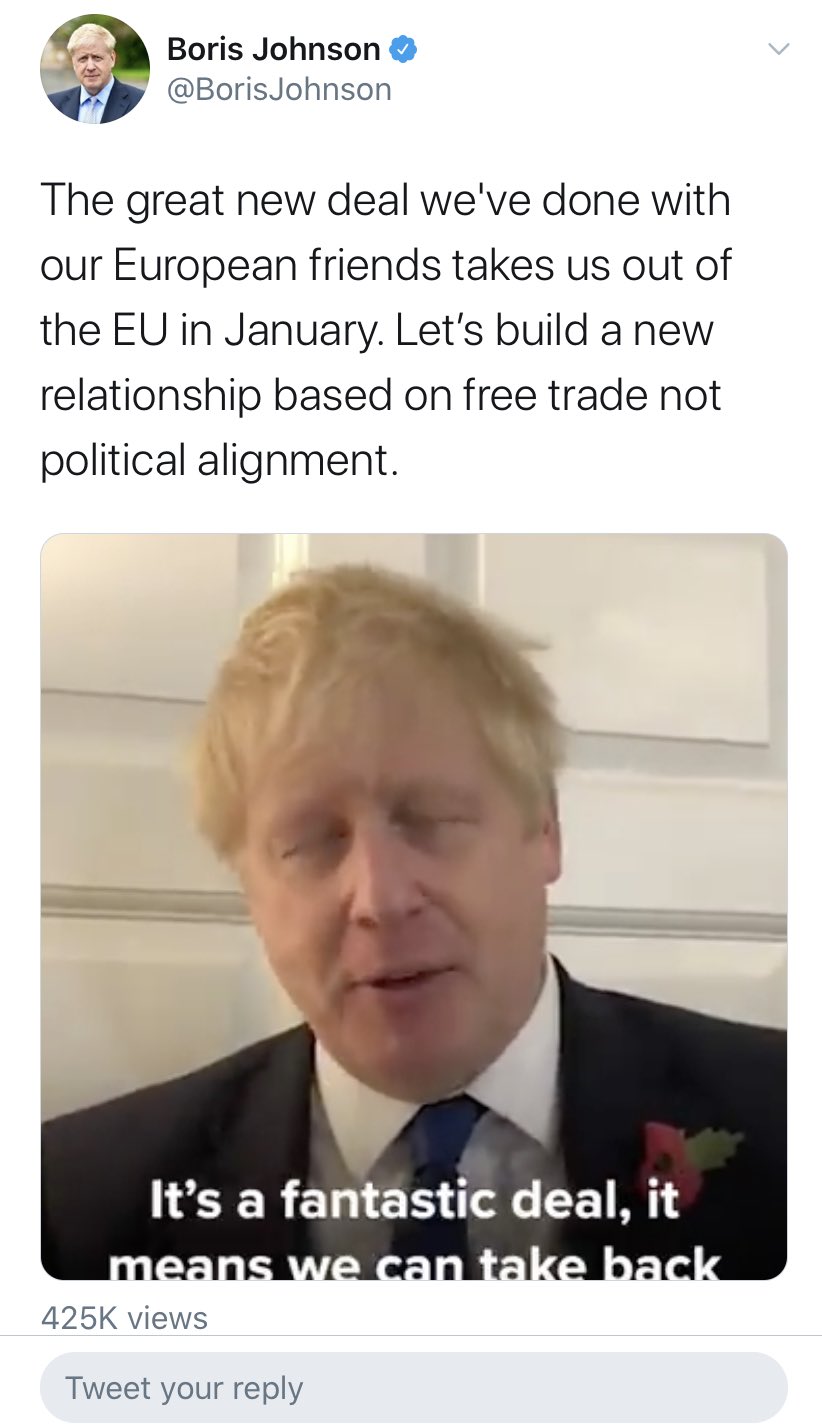The width and height of the screenshot is (822, 1424).
Task: Open Boris Johnson's profile avatar
Action: click(95, 69)
